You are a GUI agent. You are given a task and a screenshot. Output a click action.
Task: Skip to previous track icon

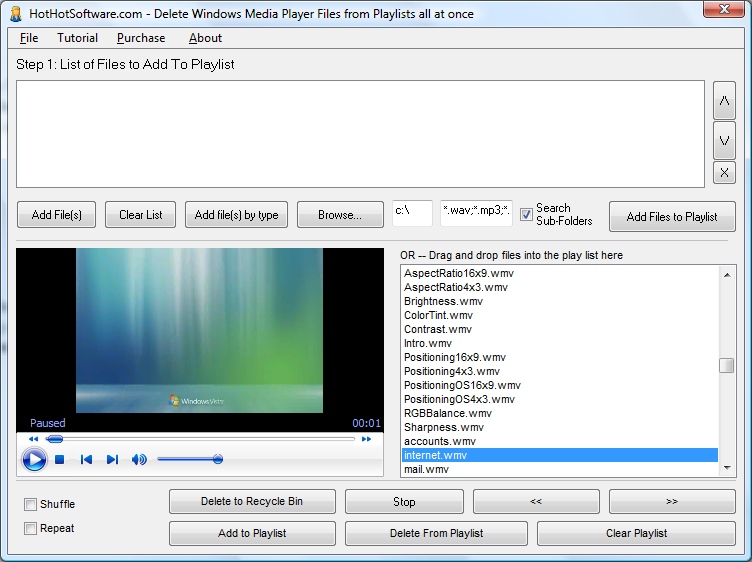[86, 459]
